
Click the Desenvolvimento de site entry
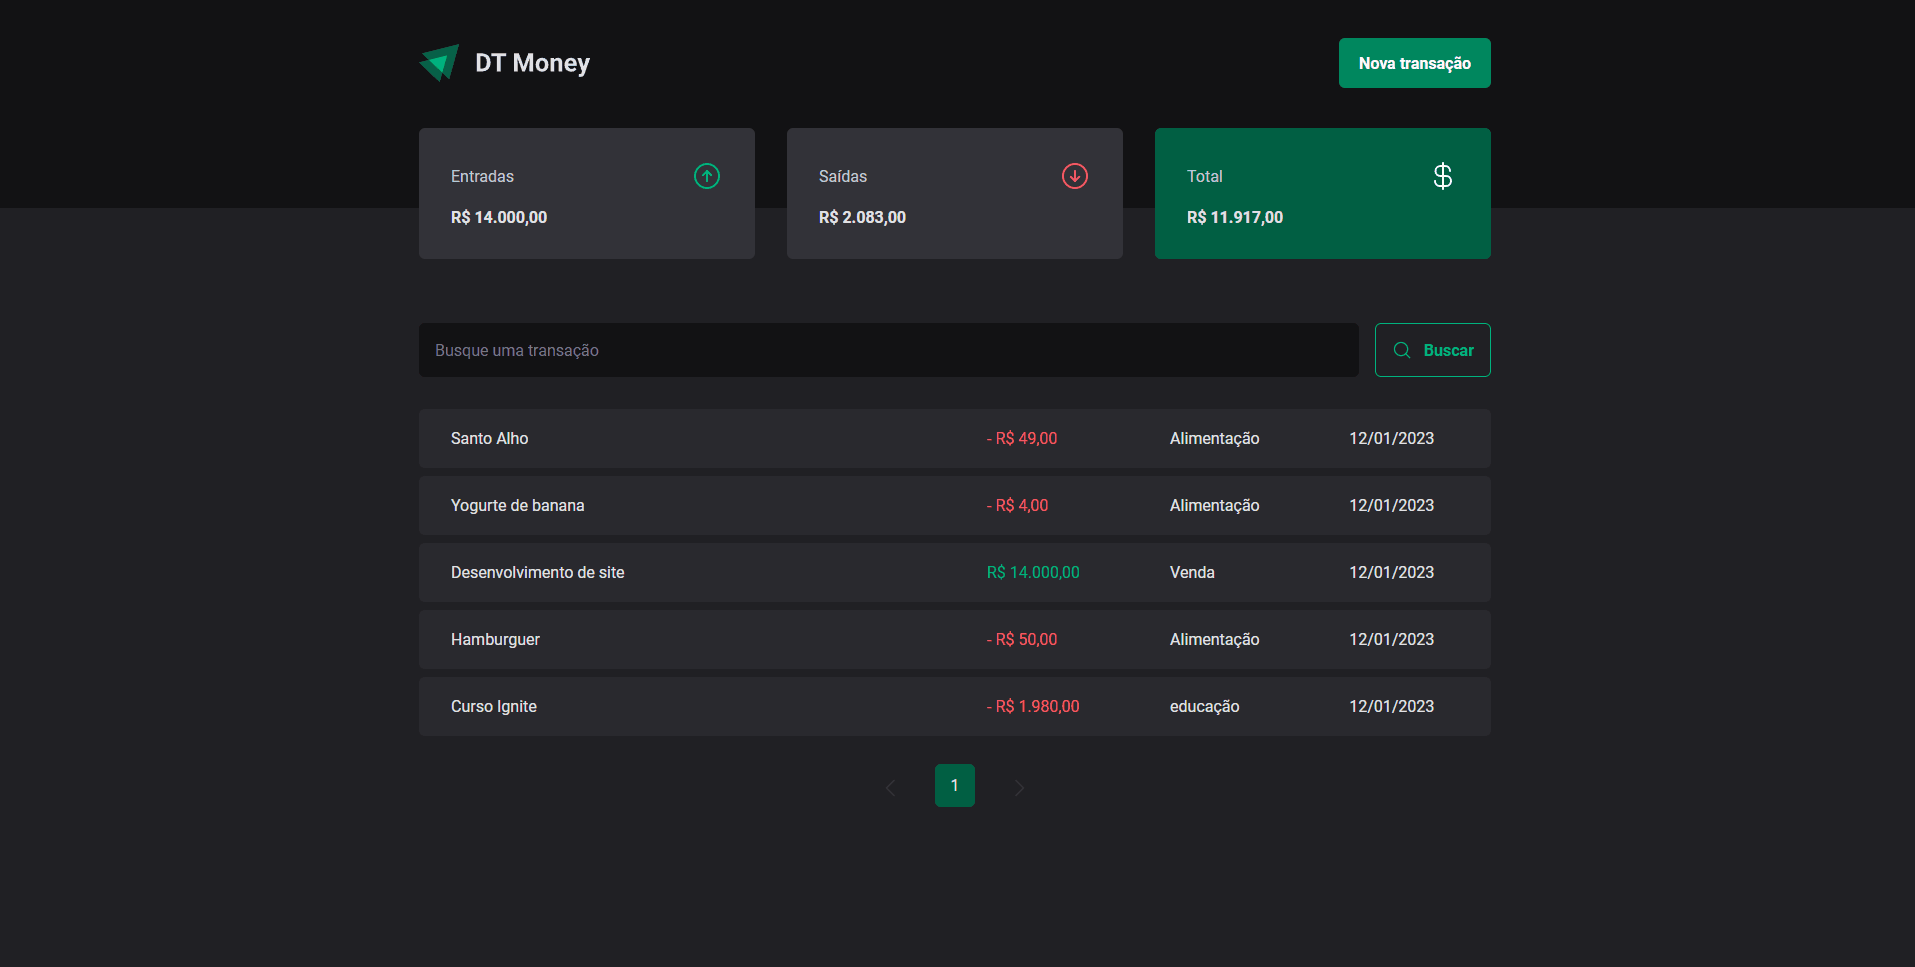538,573
